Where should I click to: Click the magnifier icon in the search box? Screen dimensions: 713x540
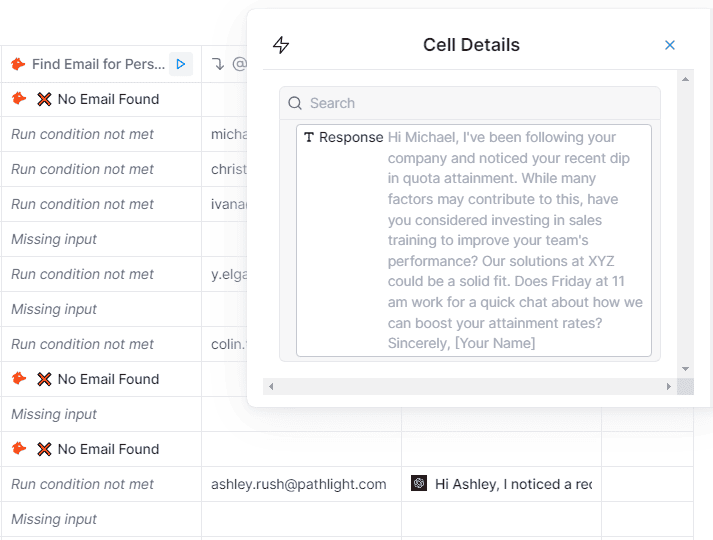(295, 103)
